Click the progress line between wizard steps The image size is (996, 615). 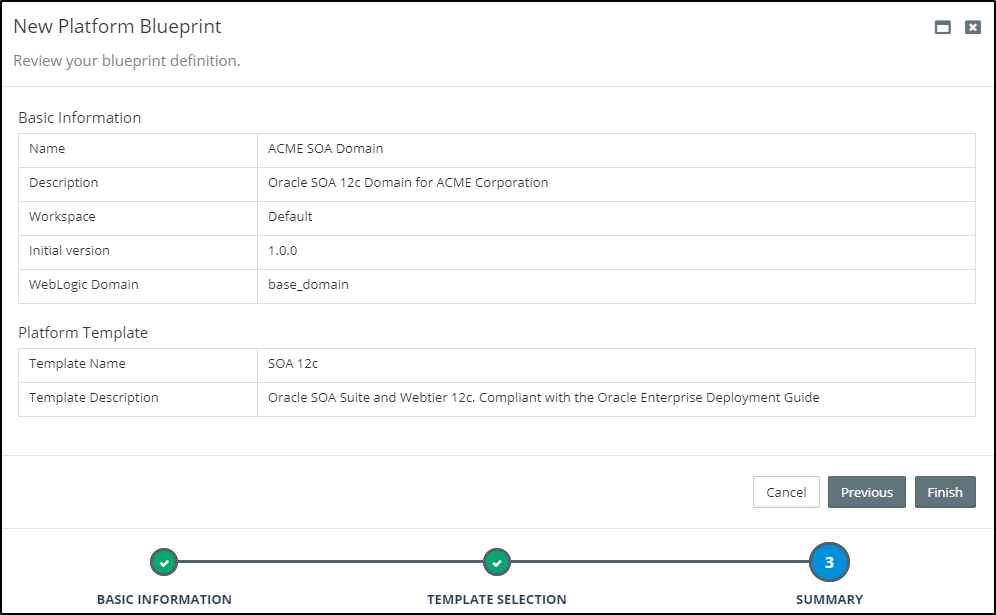tap(330, 563)
